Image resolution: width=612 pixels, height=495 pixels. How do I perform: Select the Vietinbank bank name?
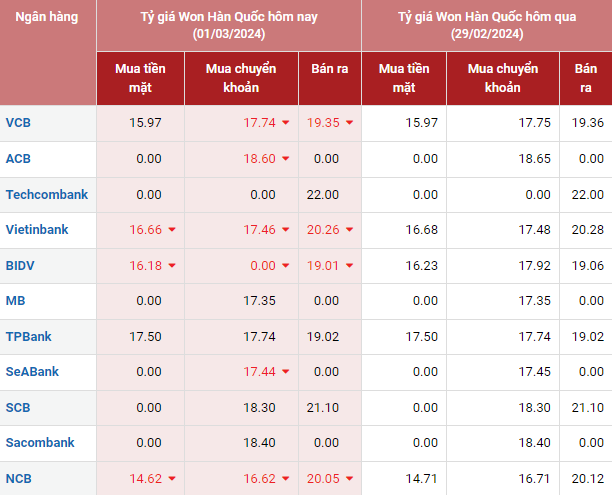click(37, 229)
